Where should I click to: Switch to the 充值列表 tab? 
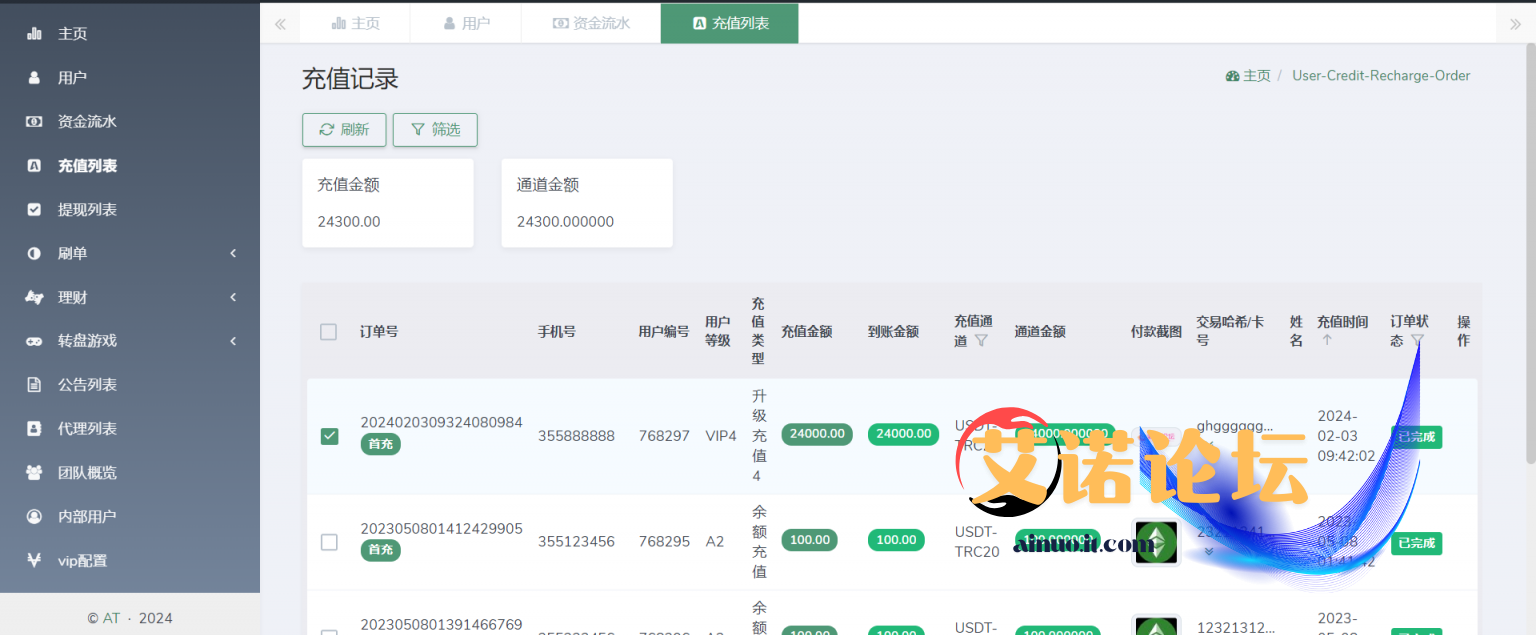[x=730, y=23]
